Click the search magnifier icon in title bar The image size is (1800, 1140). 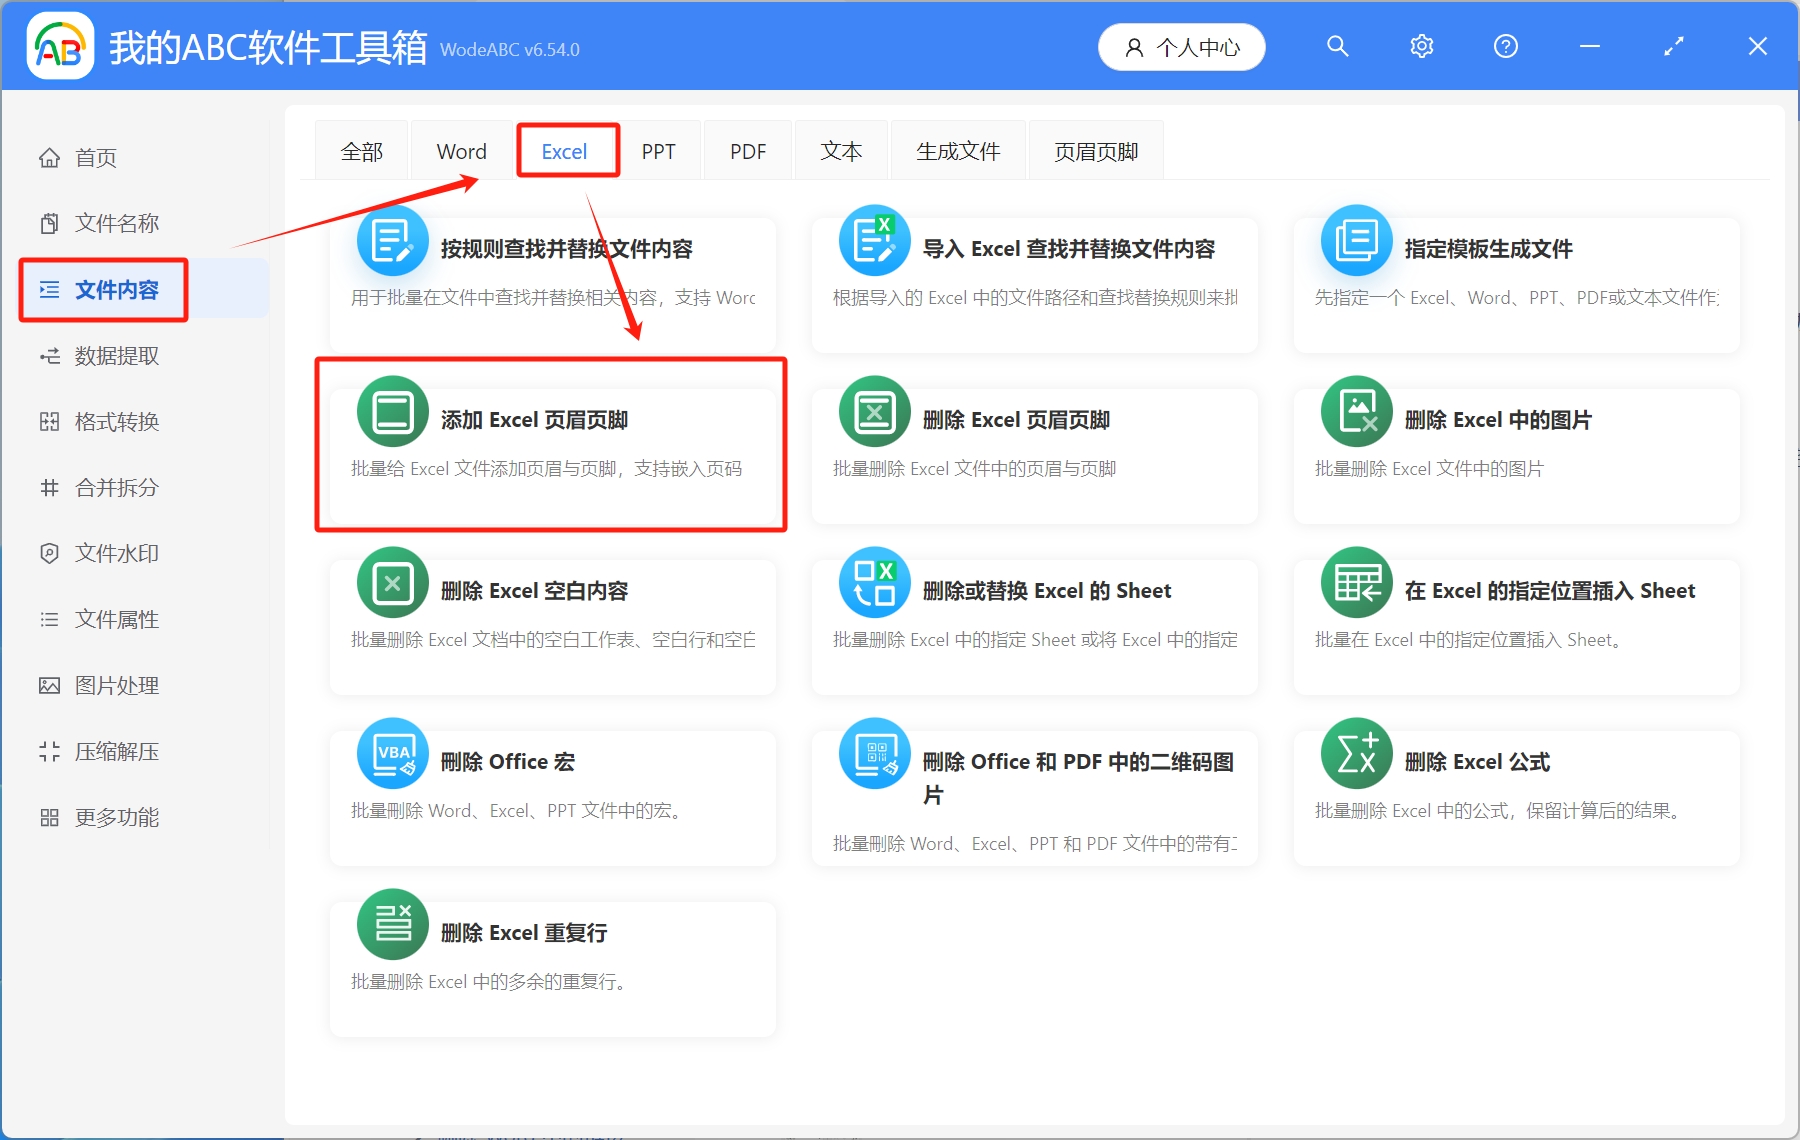pyautogui.click(x=1337, y=47)
